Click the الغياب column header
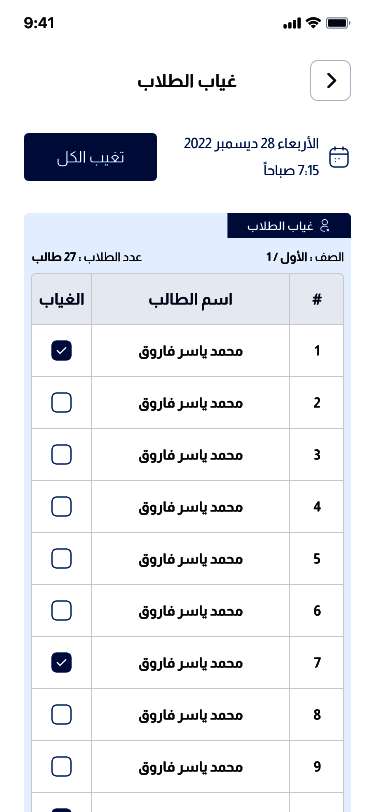This screenshot has width=375, height=812. (x=62, y=299)
